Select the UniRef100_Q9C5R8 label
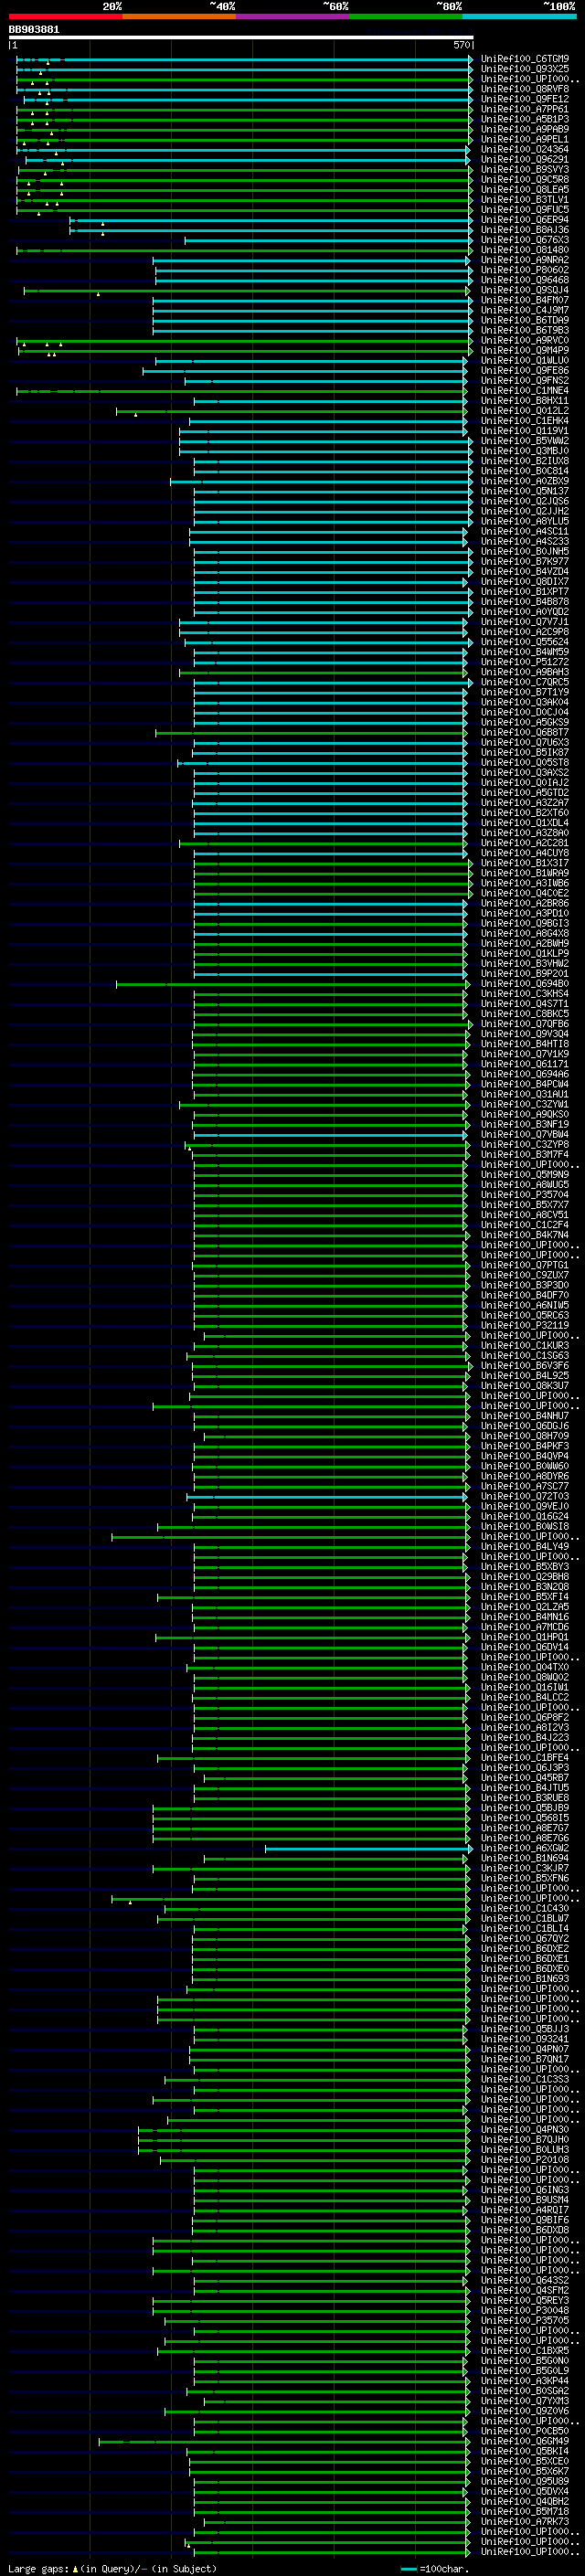 [x=525, y=179]
